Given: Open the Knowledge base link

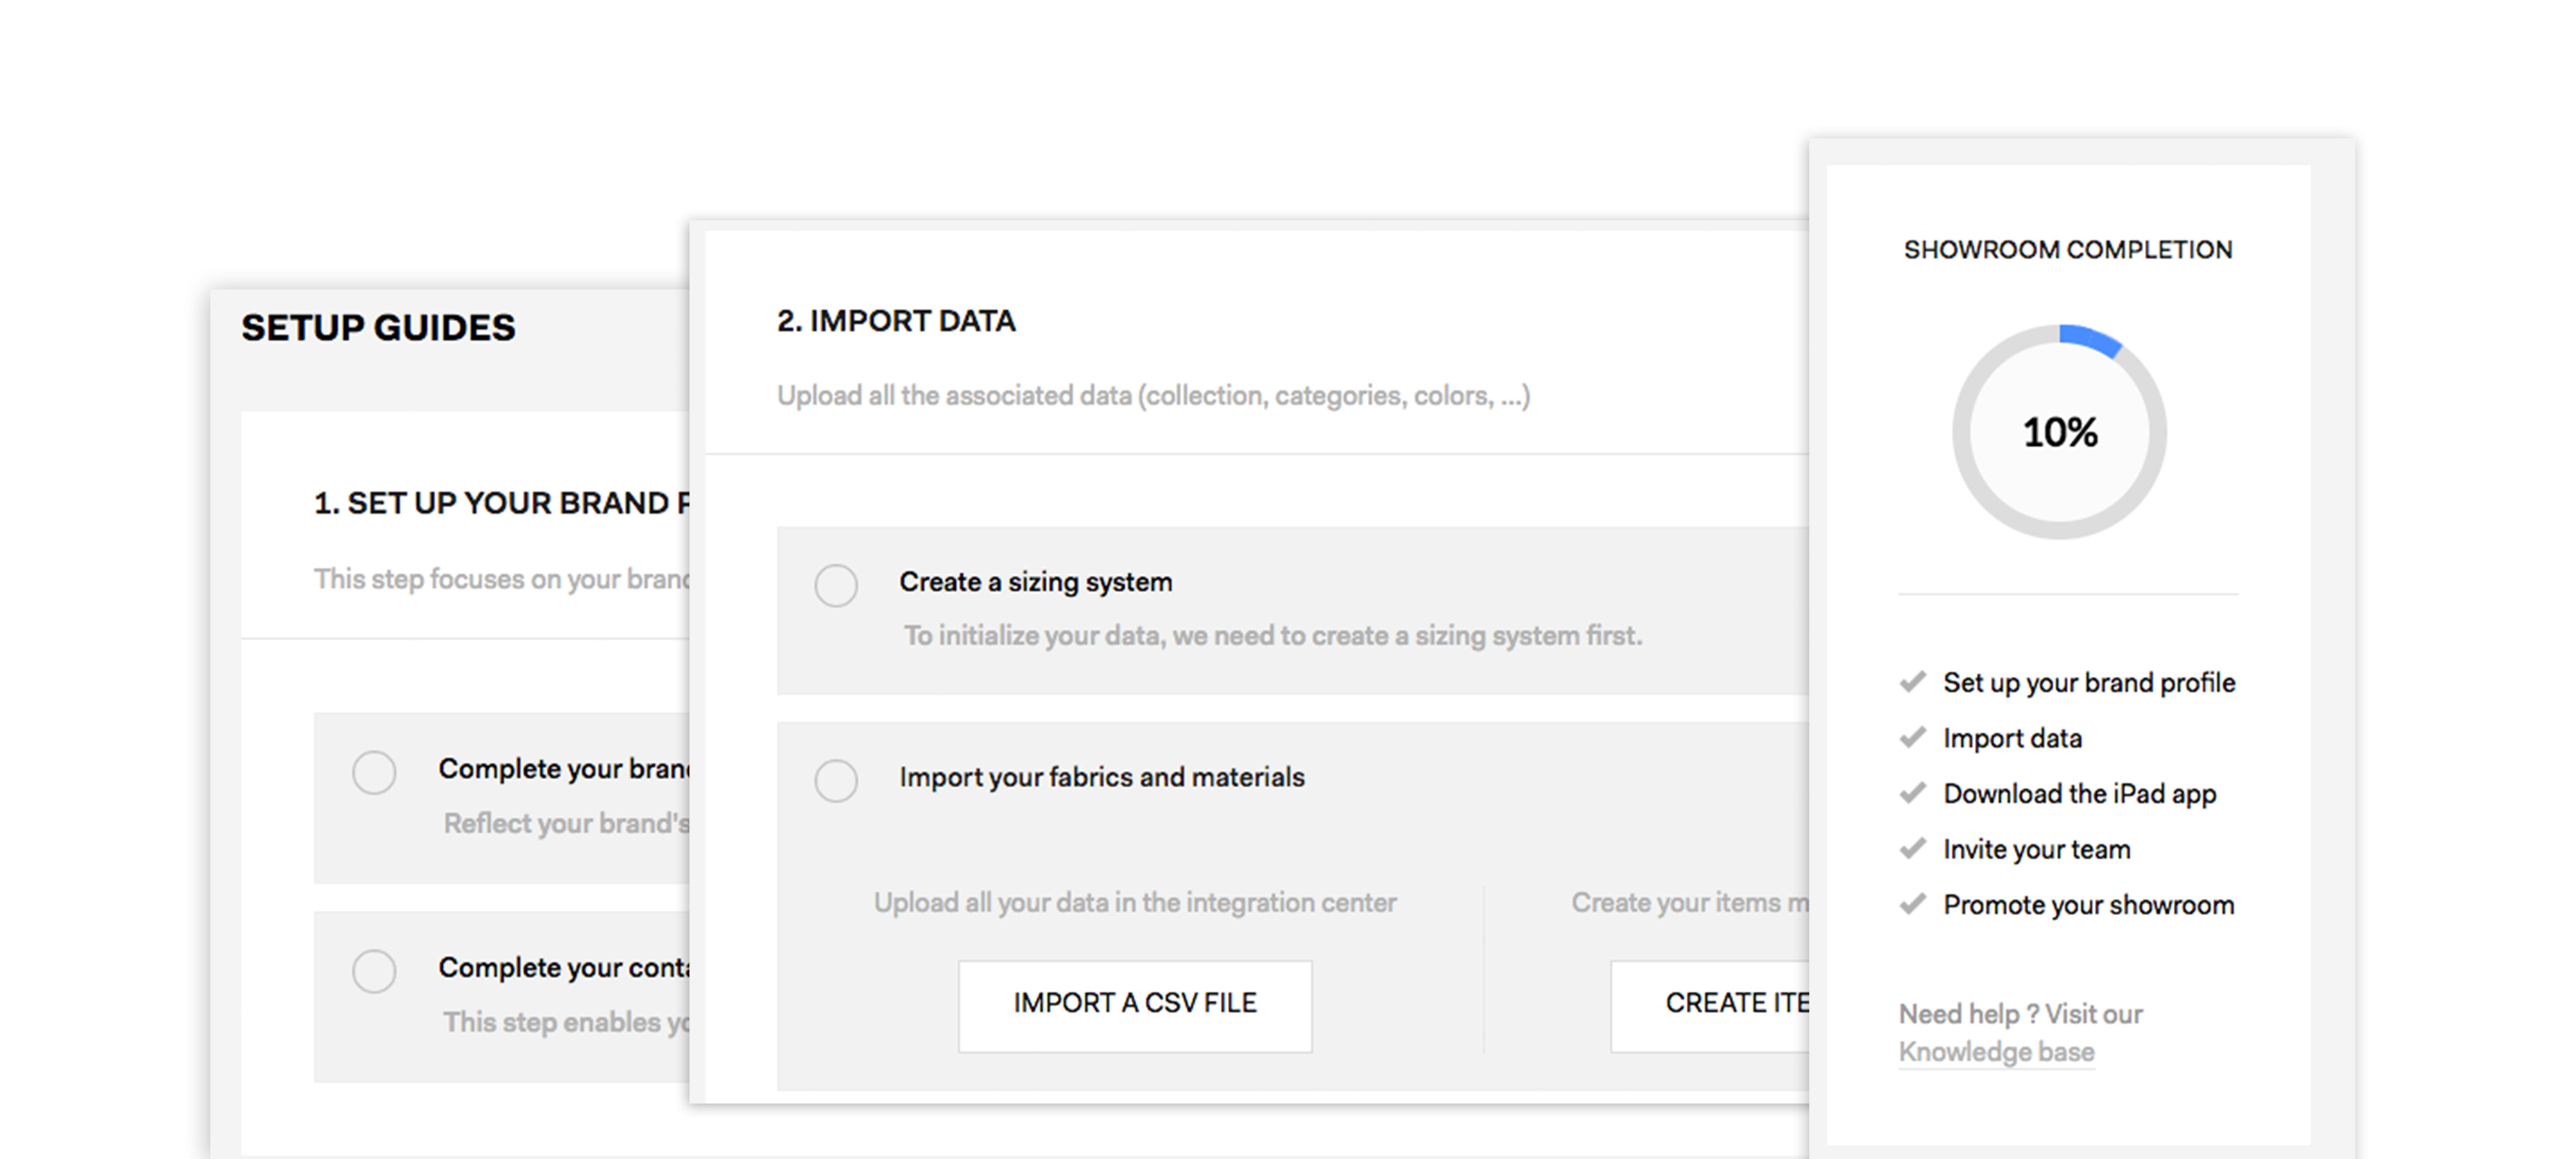Looking at the screenshot, I should click(x=1996, y=1052).
